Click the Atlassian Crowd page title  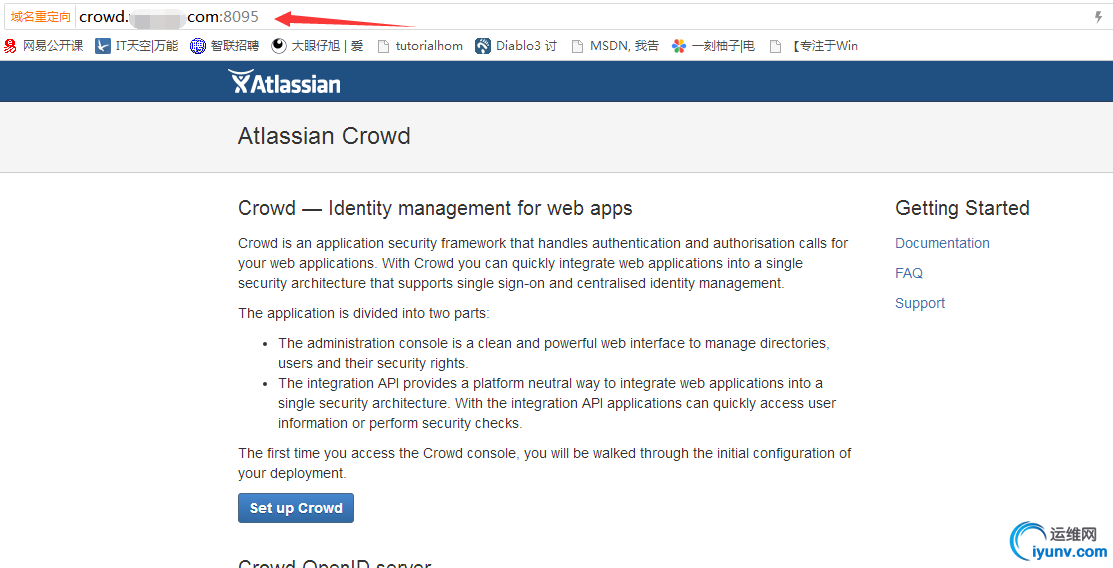[324, 136]
